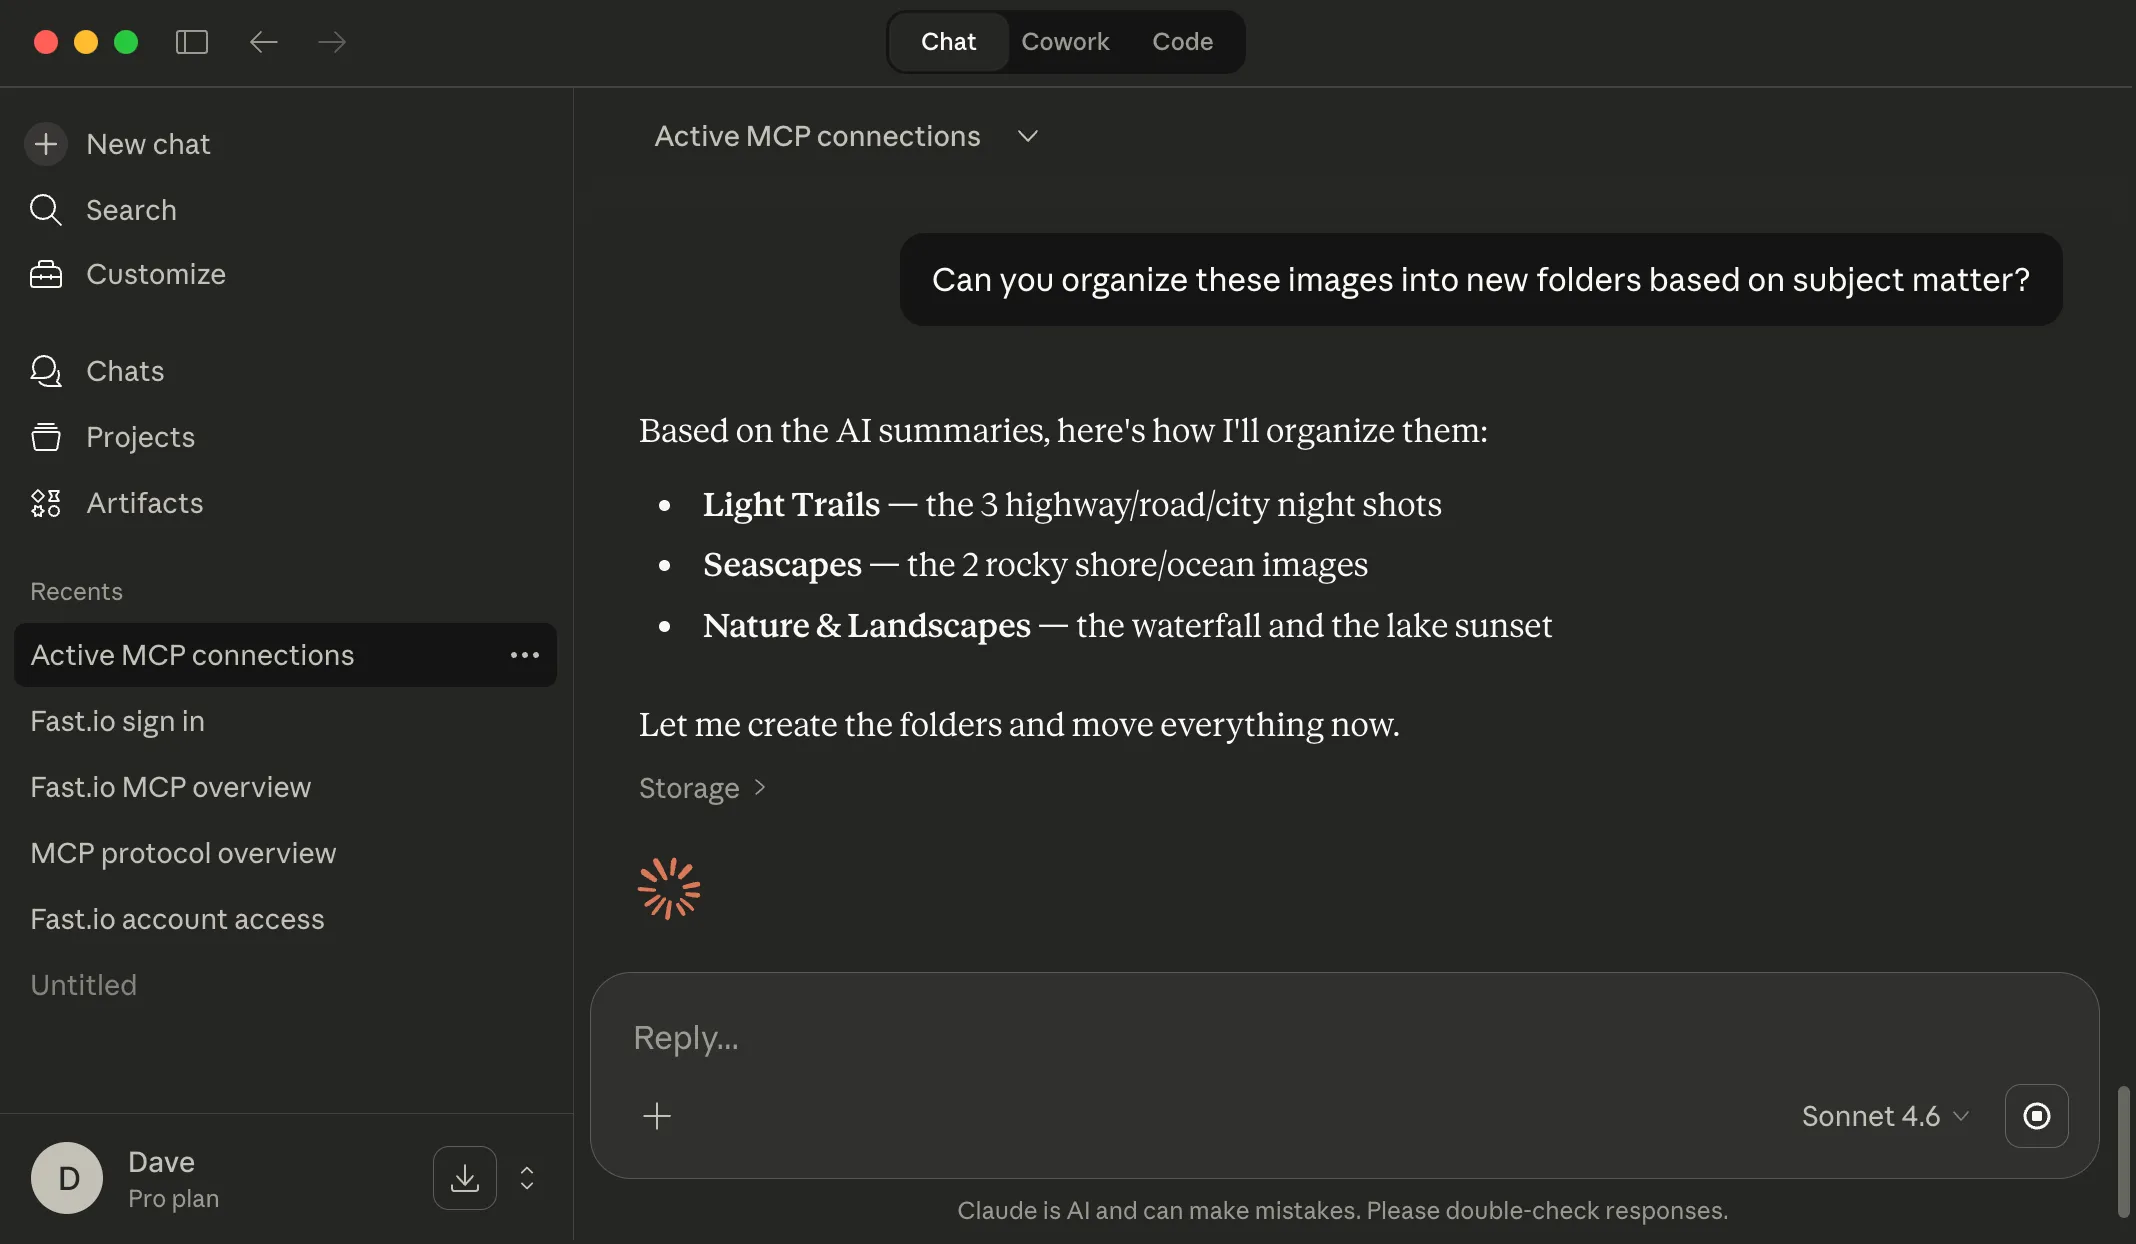
Task: Expand the Active MCP connections title dropdown
Action: (x=1027, y=136)
